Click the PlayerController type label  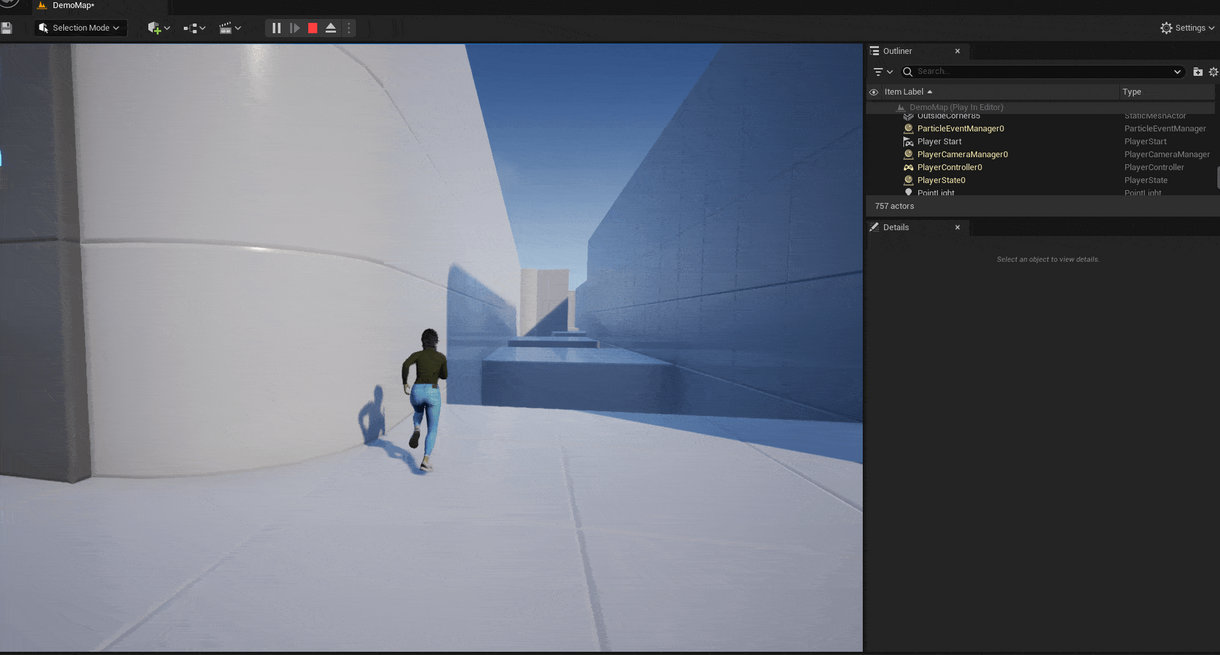[1154, 167]
